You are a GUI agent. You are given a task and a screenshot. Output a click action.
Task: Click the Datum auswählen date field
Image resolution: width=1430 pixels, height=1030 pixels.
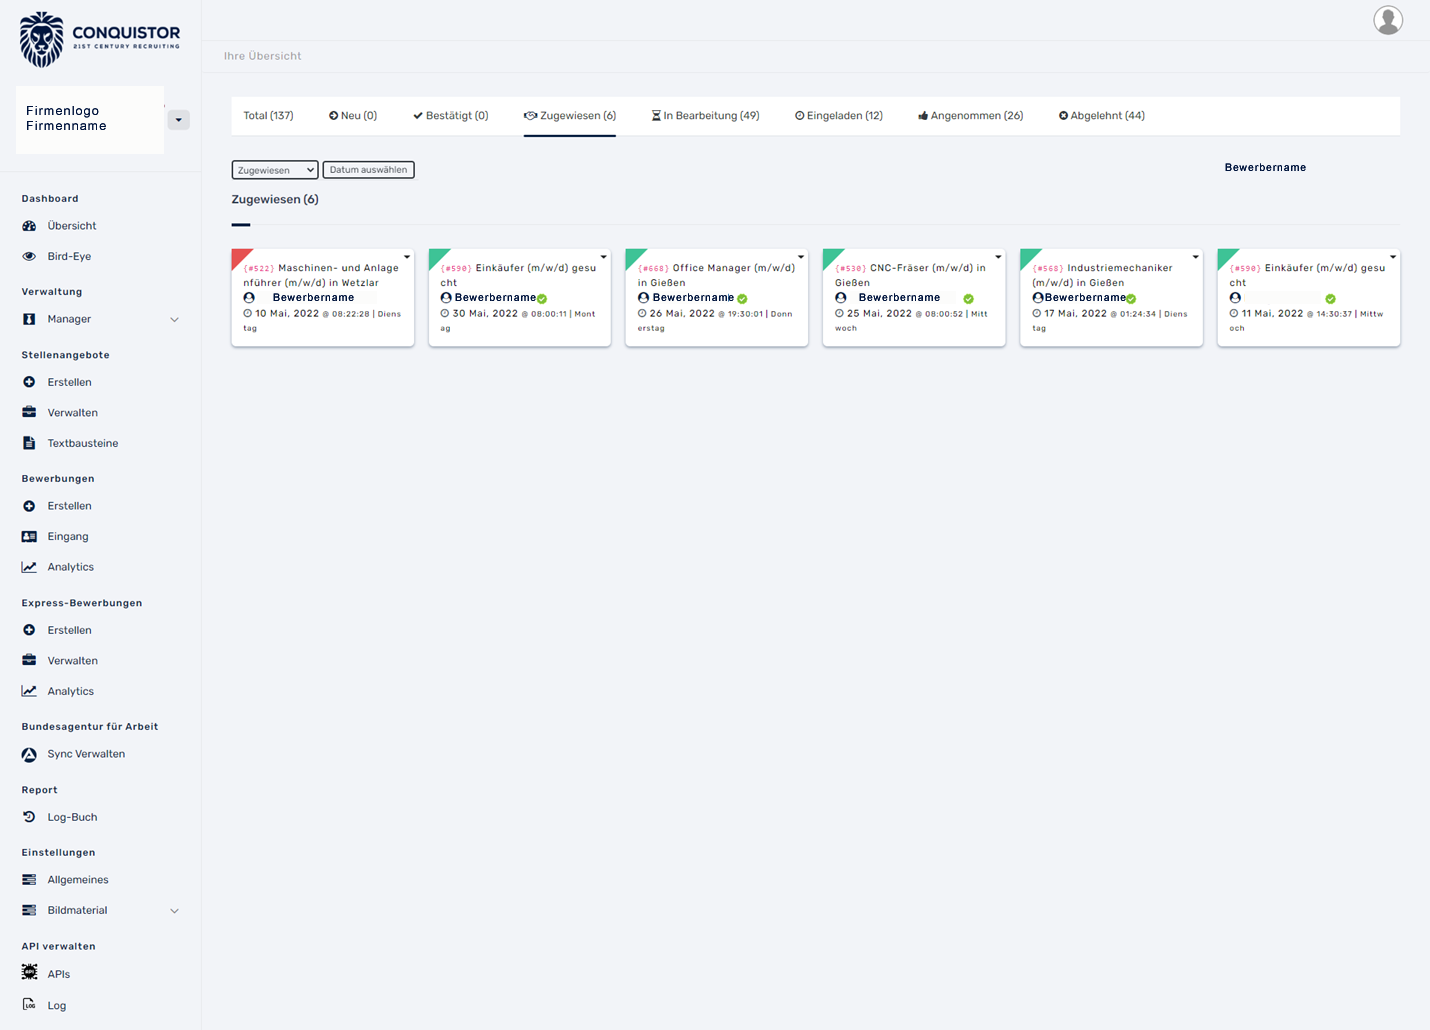(x=368, y=170)
